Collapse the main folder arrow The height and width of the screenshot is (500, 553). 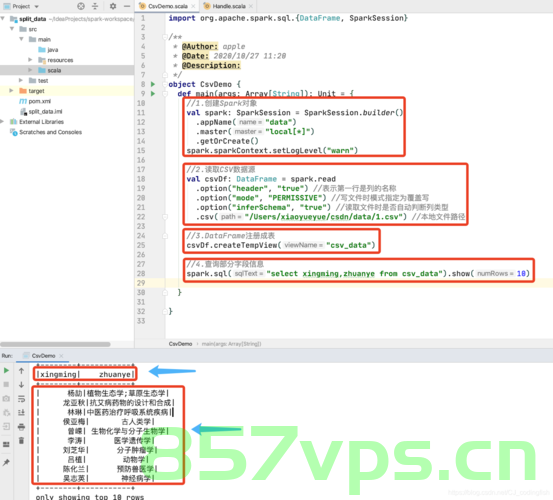pyautogui.click(x=22, y=39)
